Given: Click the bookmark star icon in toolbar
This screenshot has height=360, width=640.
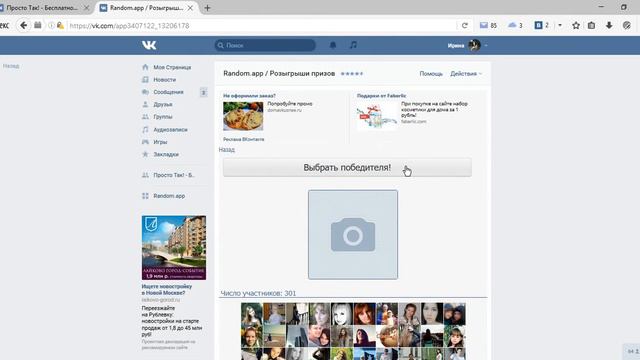Looking at the screenshot, I should tap(576, 25).
